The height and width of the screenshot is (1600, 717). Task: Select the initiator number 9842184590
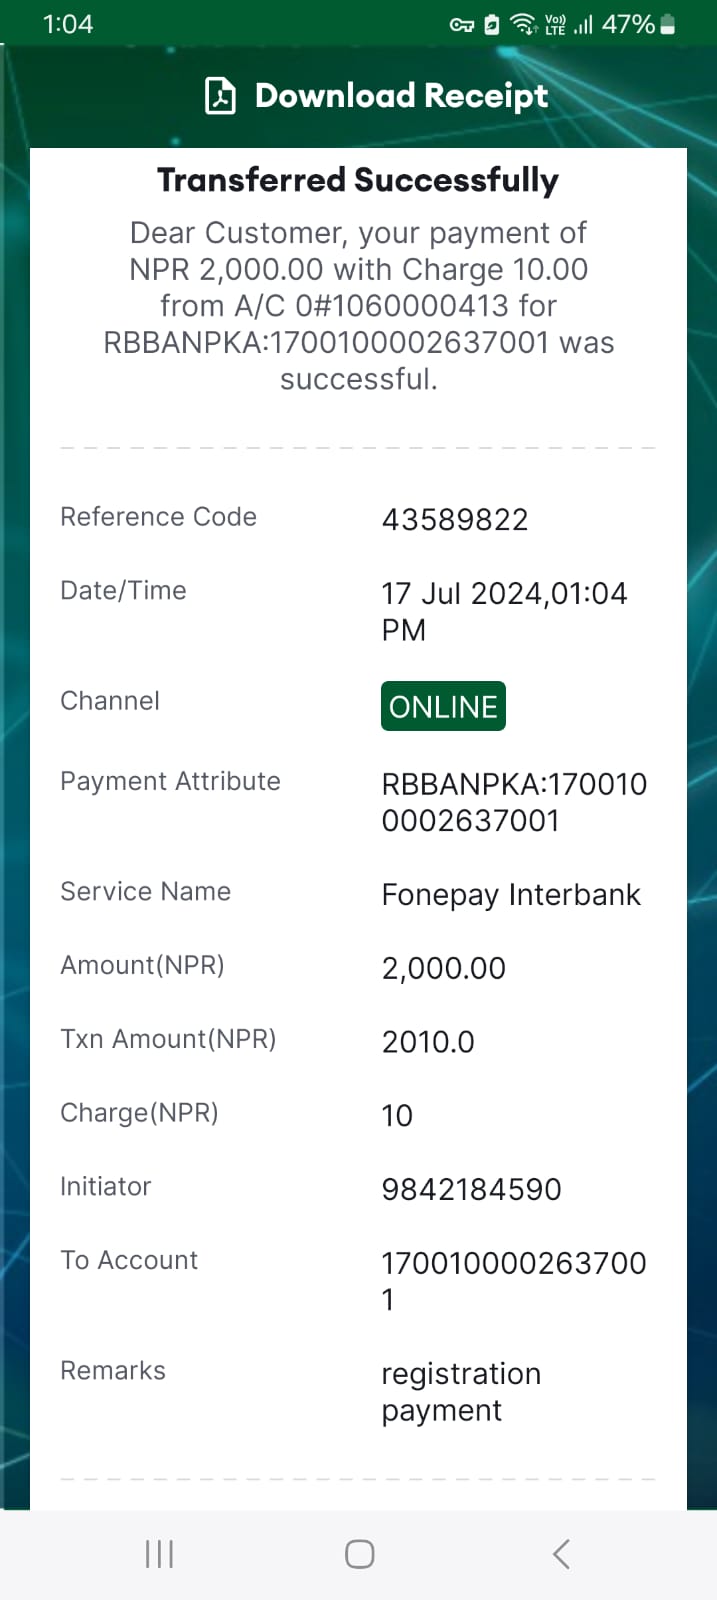pyautogui.click(x=472, y=1189)
